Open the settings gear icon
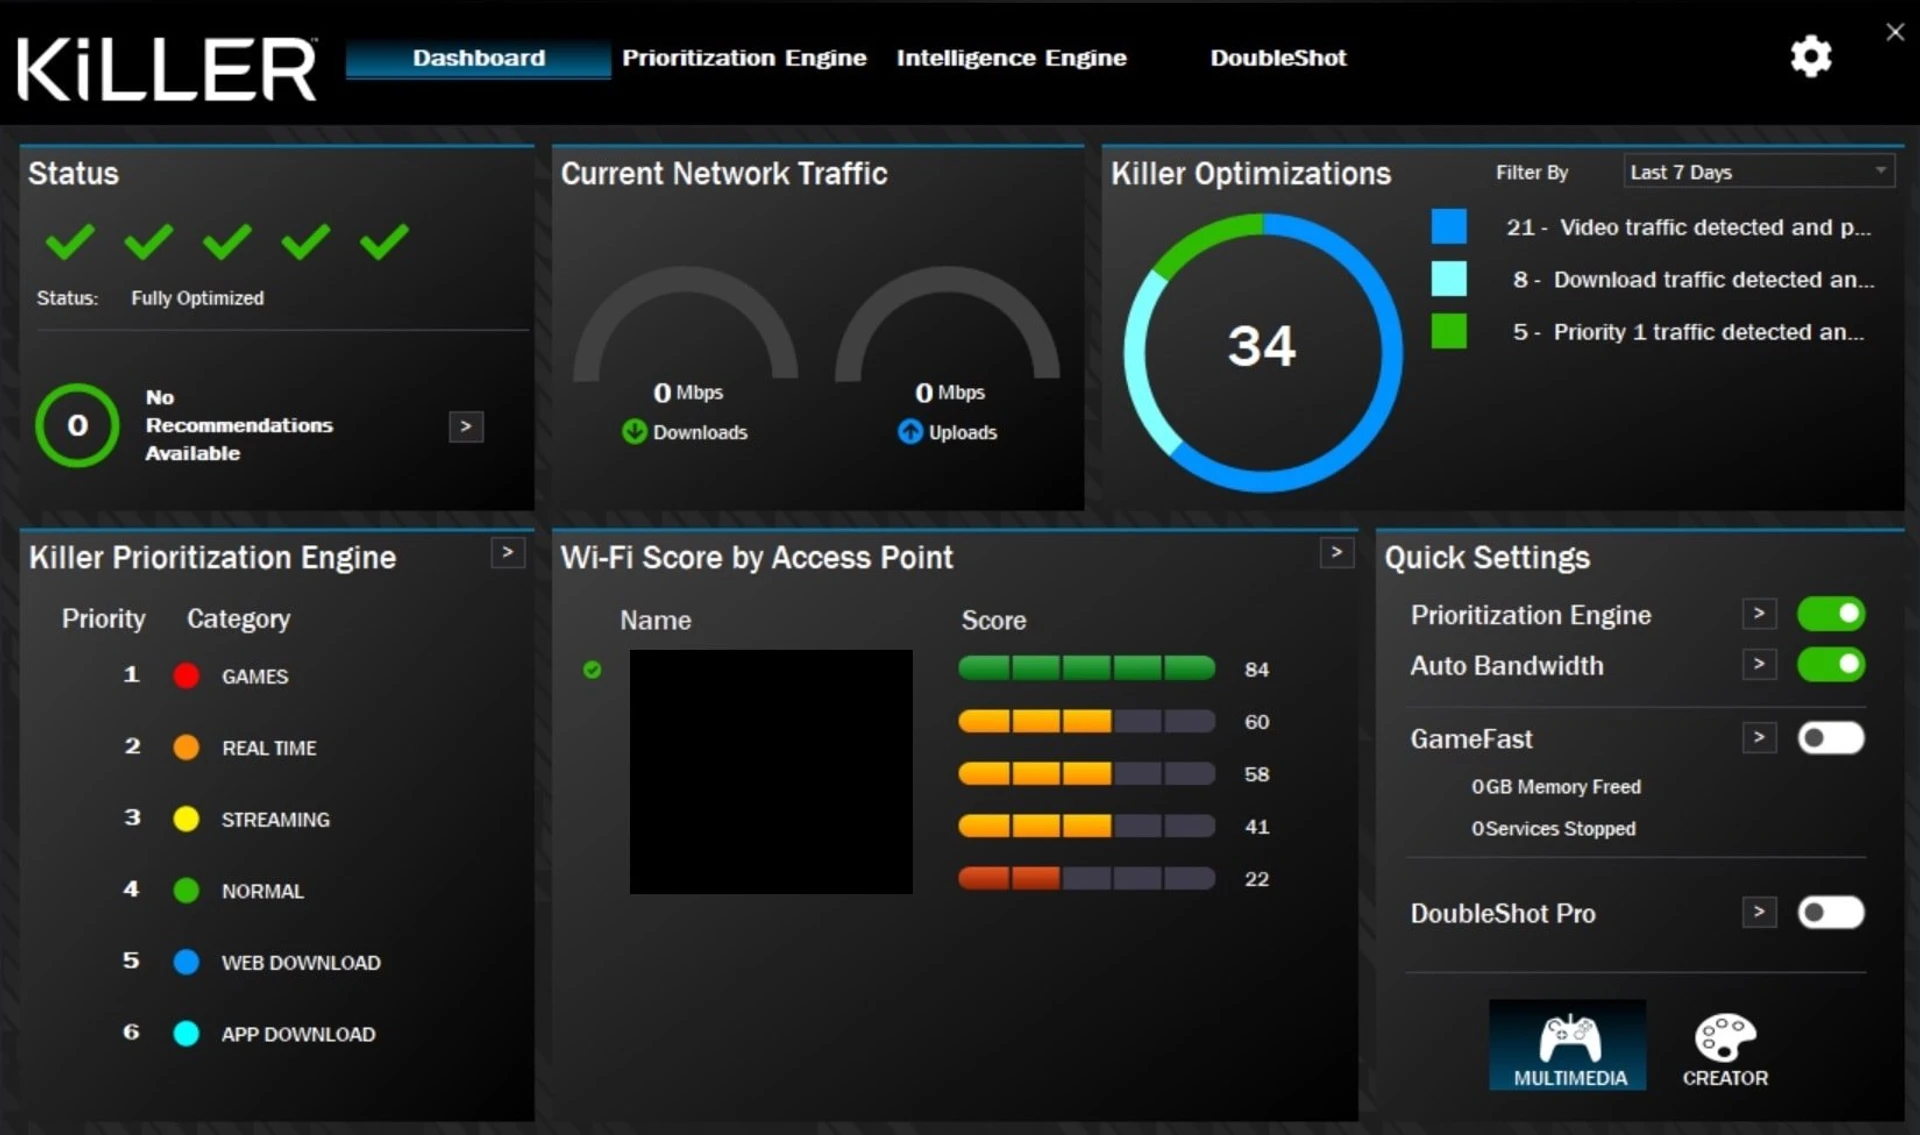Image resolution: width=1920 pixels, height=1135 pixels. (1810, 57)
